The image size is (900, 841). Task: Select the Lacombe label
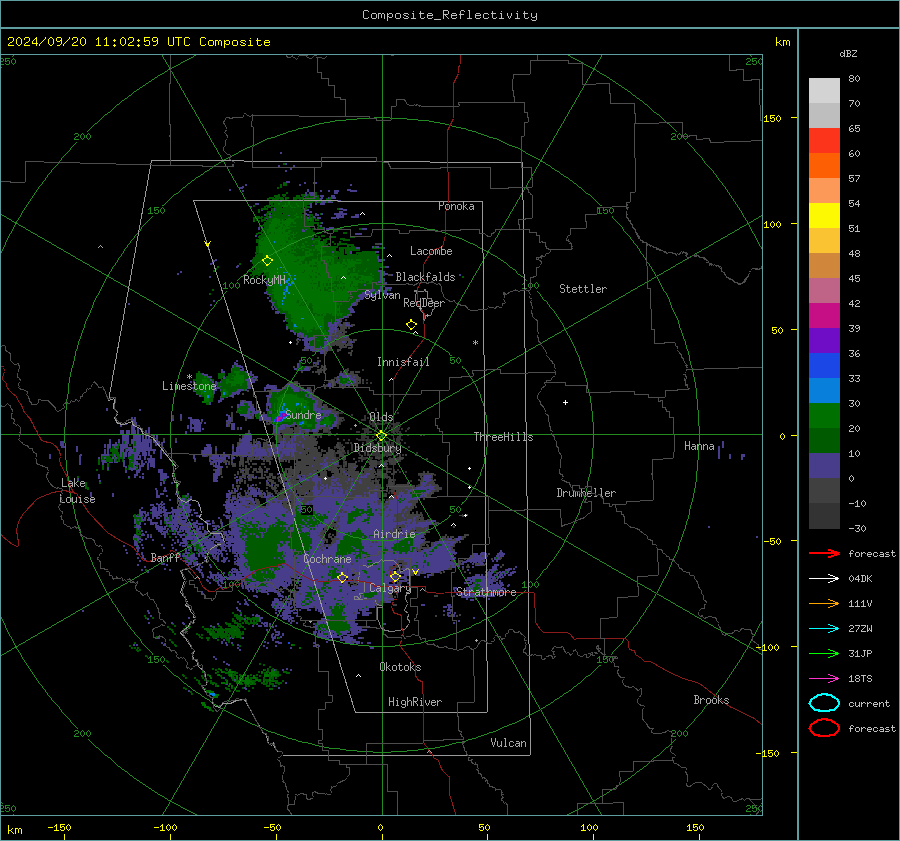(x=431, y=251)
